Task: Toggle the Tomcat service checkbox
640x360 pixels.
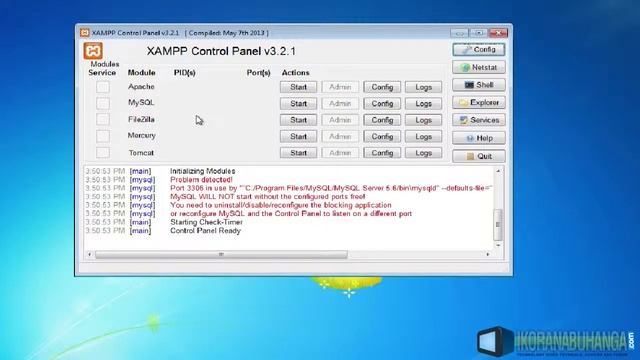Action: [x=103, y=153]
